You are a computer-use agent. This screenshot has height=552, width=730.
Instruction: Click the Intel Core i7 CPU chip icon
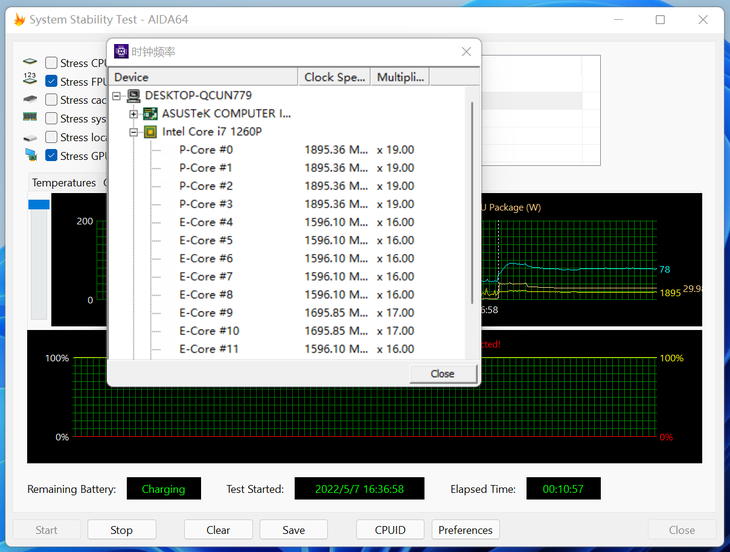point(151,132)
